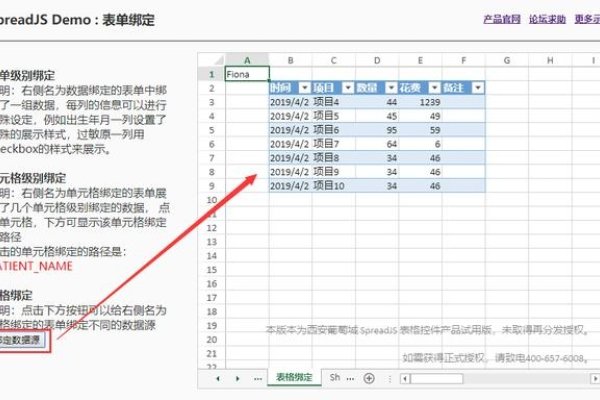Switch to the Sh... sheet tab

pos(335,377)
